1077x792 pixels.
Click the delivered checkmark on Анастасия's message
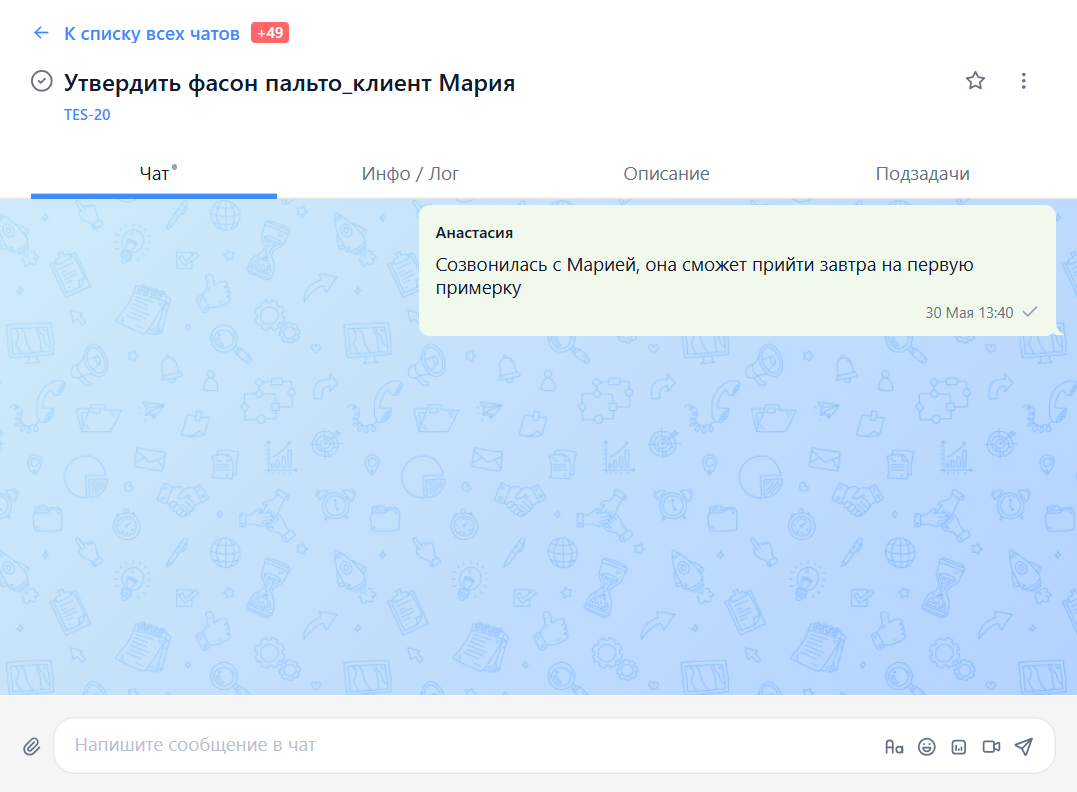click(1029, 312)
